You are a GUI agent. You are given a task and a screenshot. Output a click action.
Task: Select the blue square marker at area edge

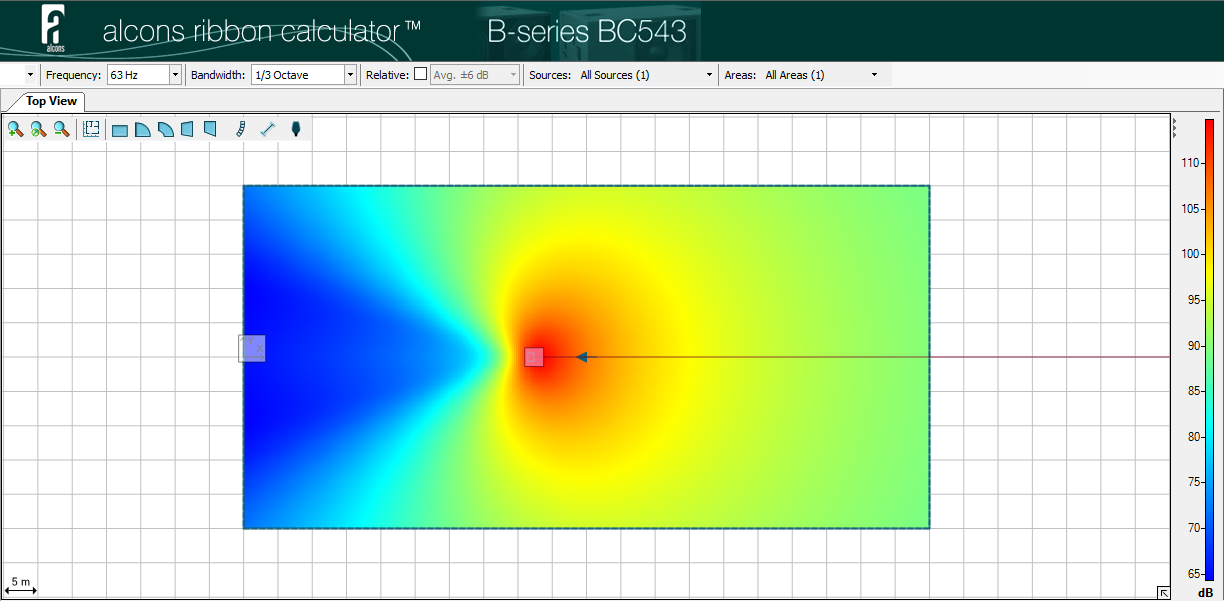tap(252, 348)
